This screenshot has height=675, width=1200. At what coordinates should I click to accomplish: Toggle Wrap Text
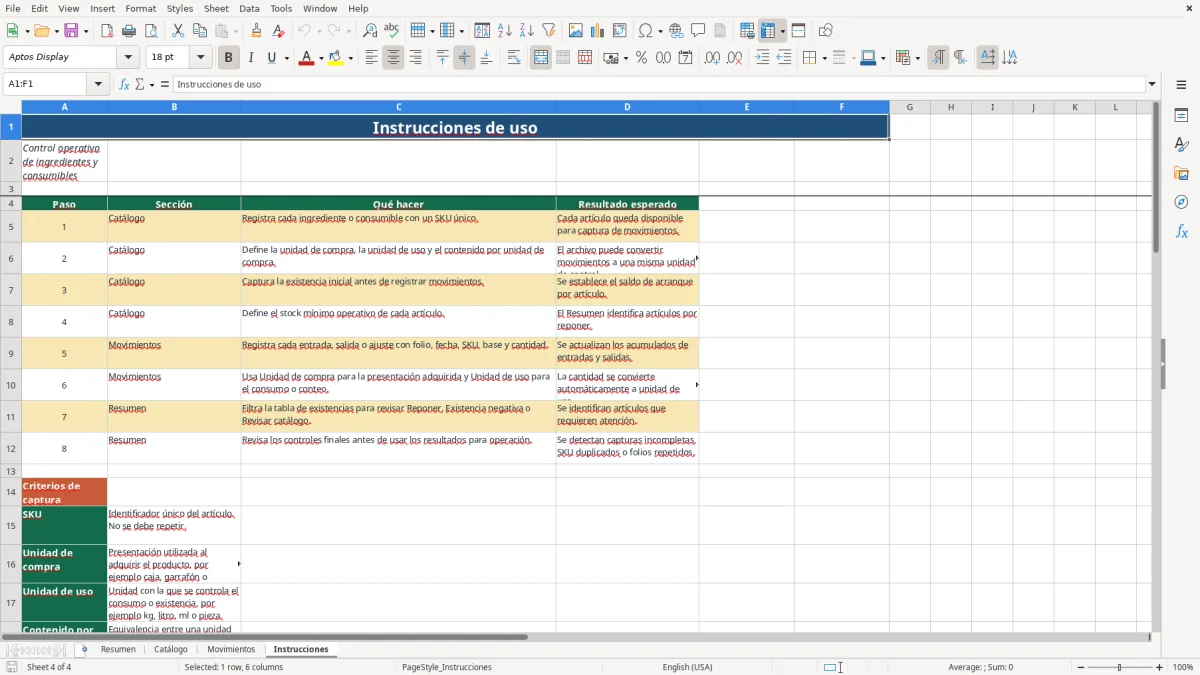tap(514, 58)
